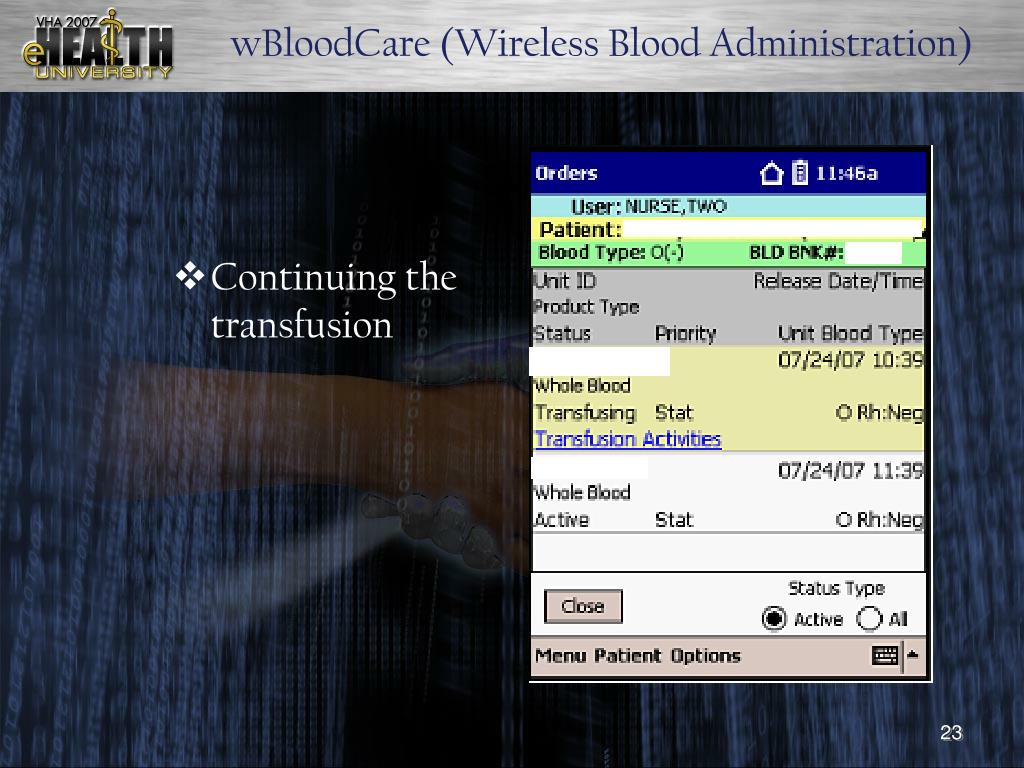Click the Orders window title
This screenshot has width=1024, height=768.
coord(566,174)
